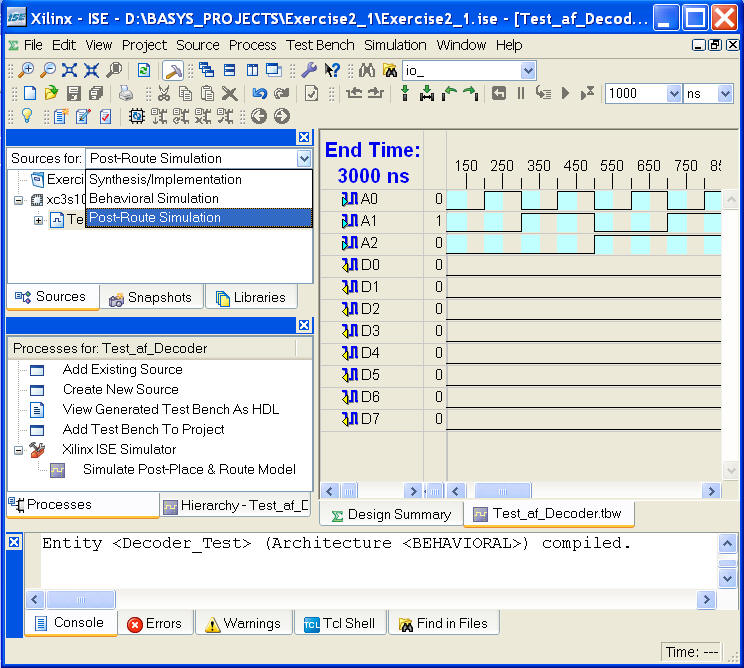744x668 pixels.
Task: Click the Save floppy disk icon
Action: click(74, 93)
